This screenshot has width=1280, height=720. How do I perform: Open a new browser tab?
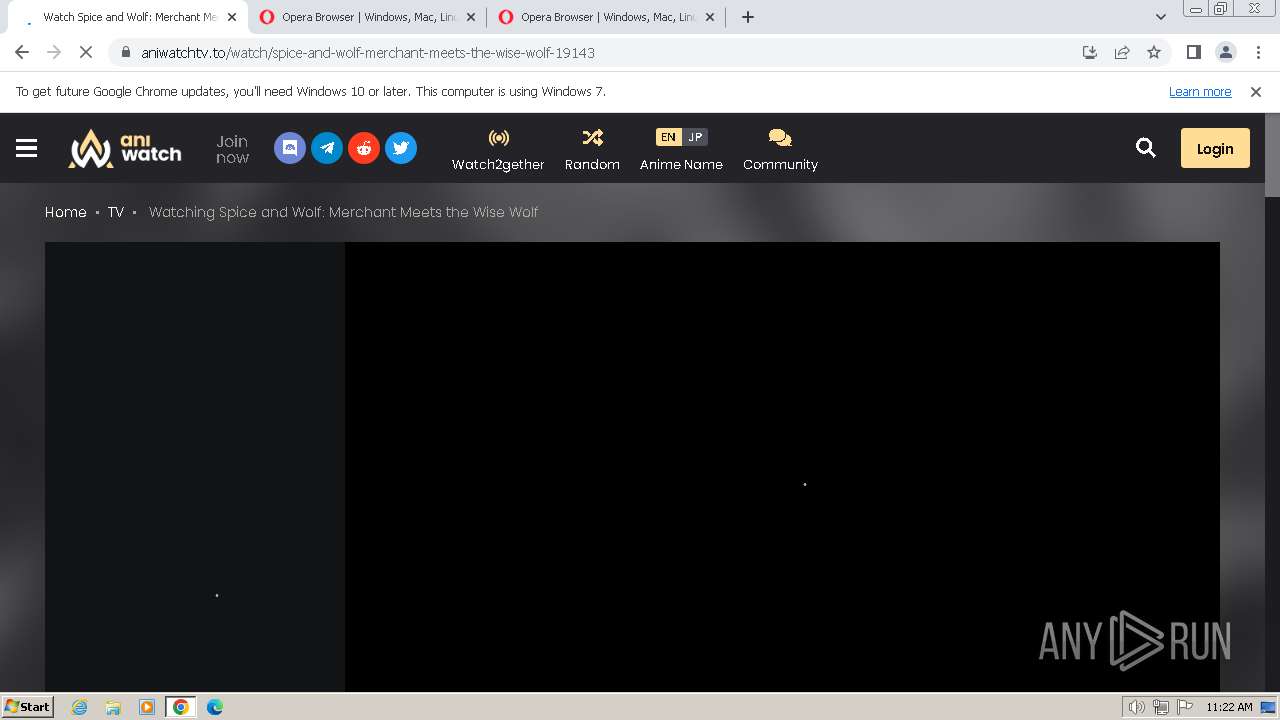pos(747,17)
